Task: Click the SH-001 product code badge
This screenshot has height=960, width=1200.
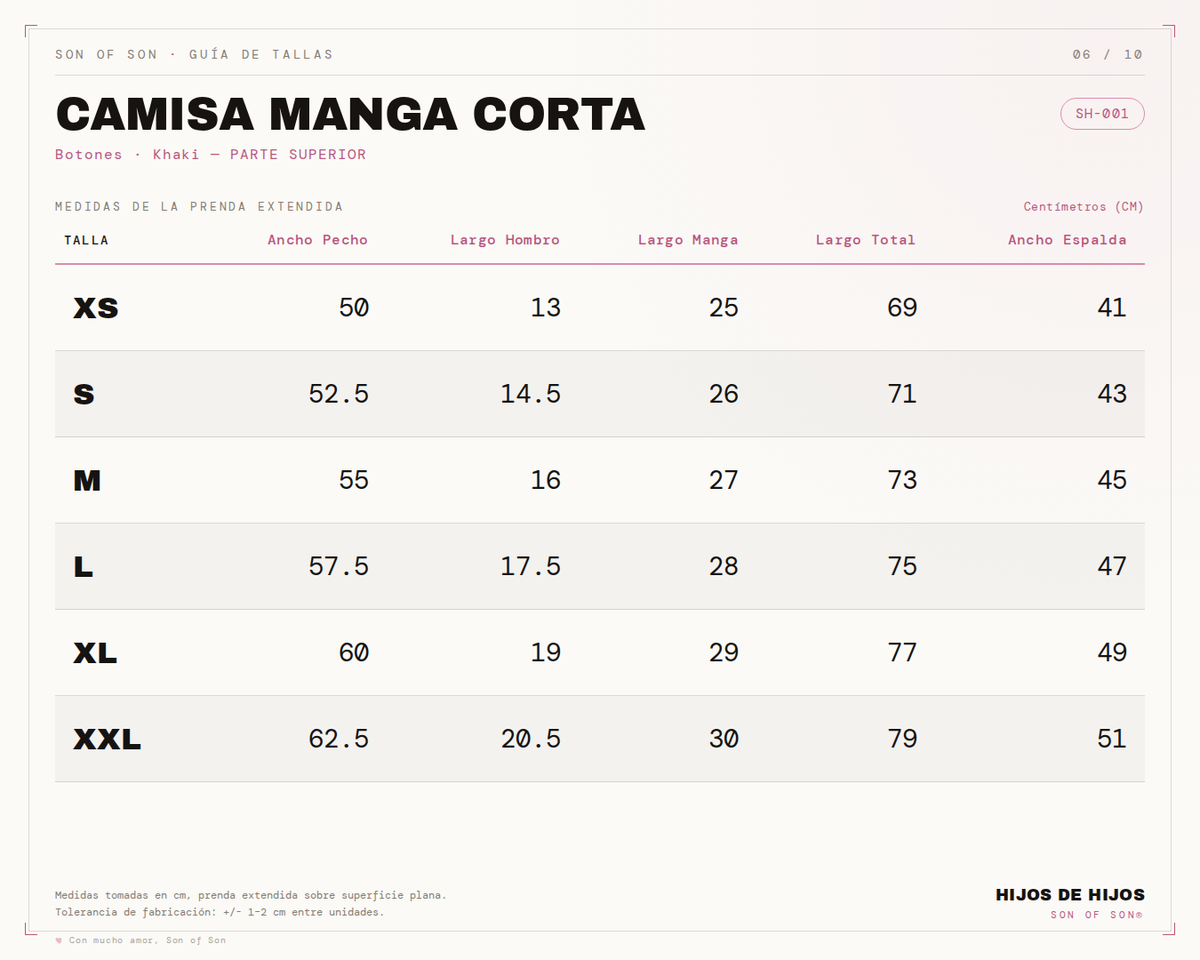Action: click(1102, 114)
